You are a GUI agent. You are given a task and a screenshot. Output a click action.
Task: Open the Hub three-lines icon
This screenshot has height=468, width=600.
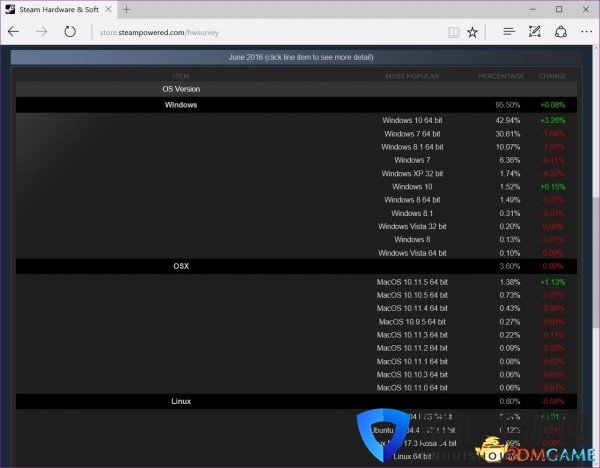point(509,32)
